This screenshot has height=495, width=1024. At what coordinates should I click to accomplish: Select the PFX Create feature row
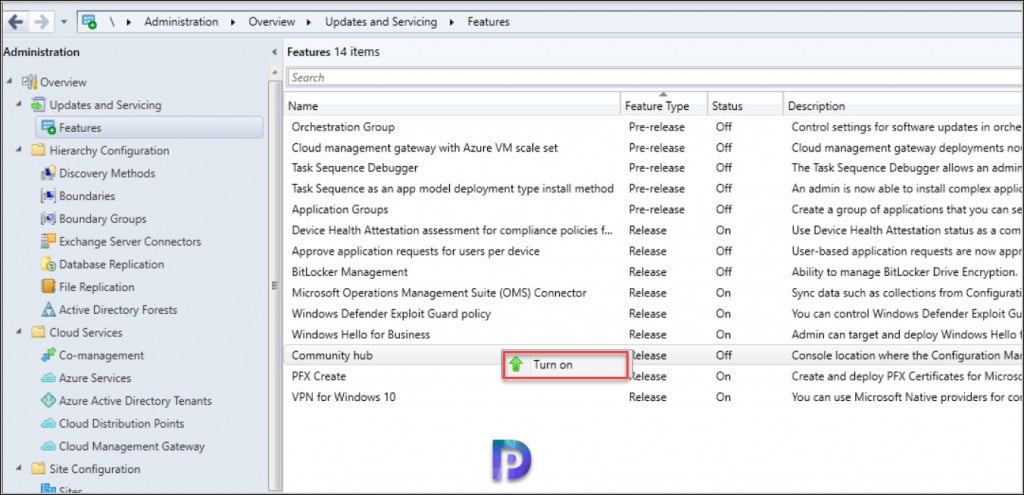[x=654, y=376]
